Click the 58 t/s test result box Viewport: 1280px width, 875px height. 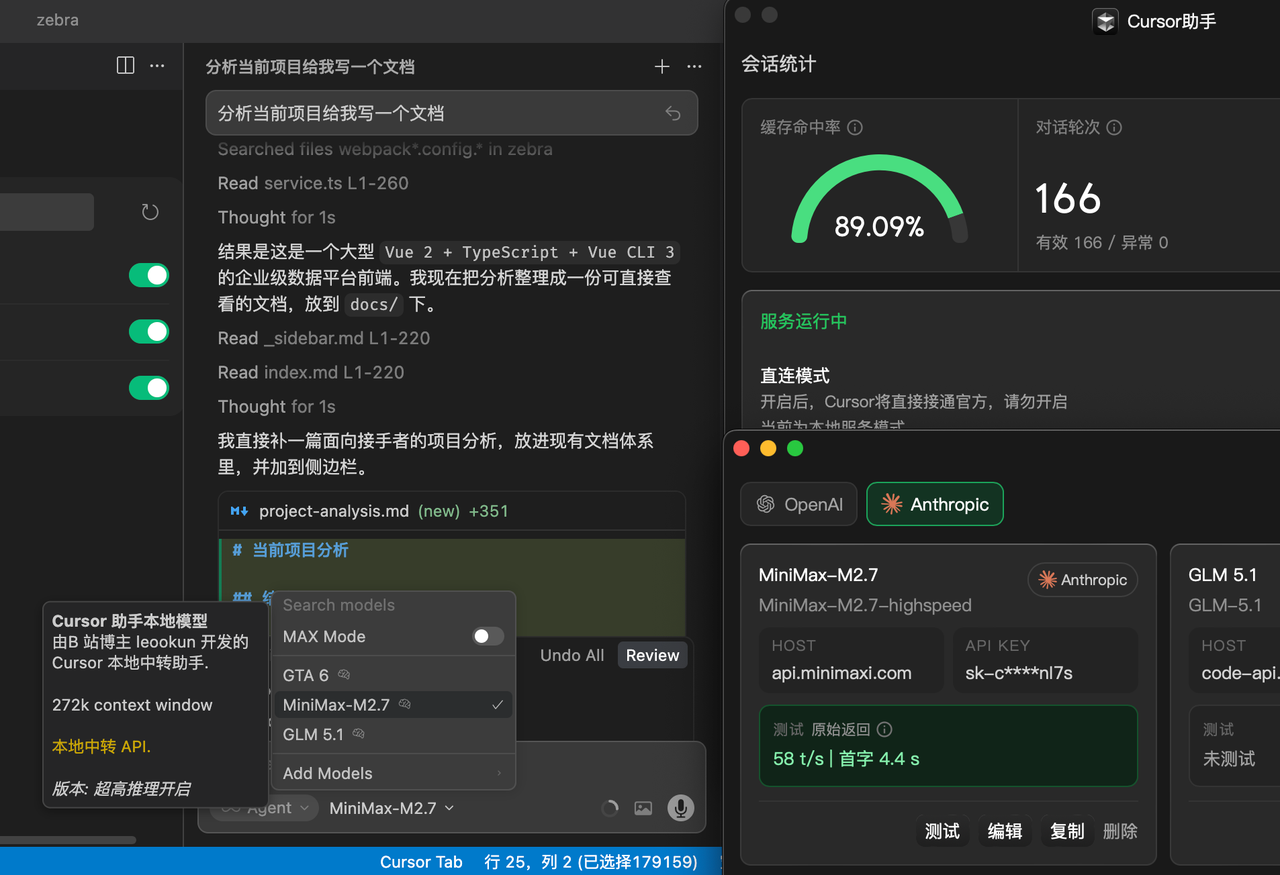pyautogui.click(x=948, y=746)
